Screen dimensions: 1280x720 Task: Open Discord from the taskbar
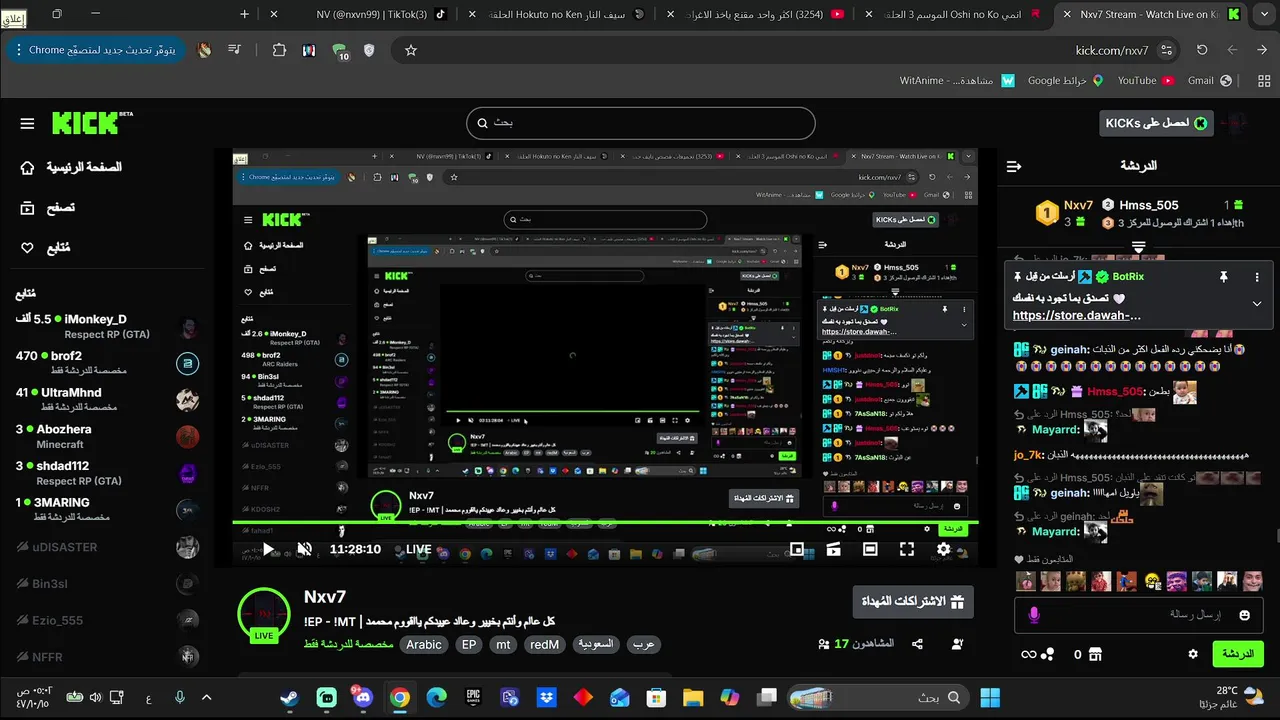pos(362,697)
